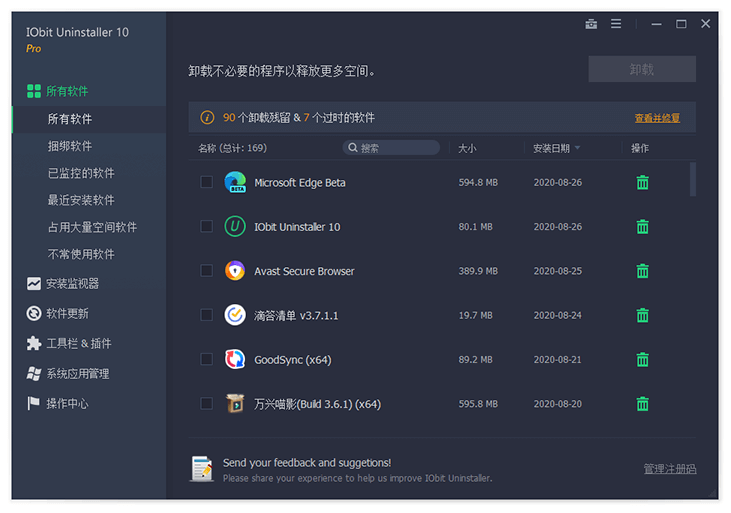
Task: Click 80.1 MB size value
Action: pos(476,227)
